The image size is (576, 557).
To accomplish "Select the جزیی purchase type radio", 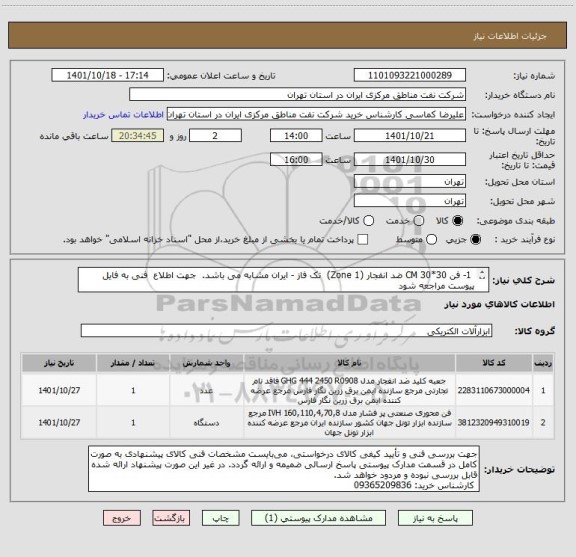I will tap(476, 240).
